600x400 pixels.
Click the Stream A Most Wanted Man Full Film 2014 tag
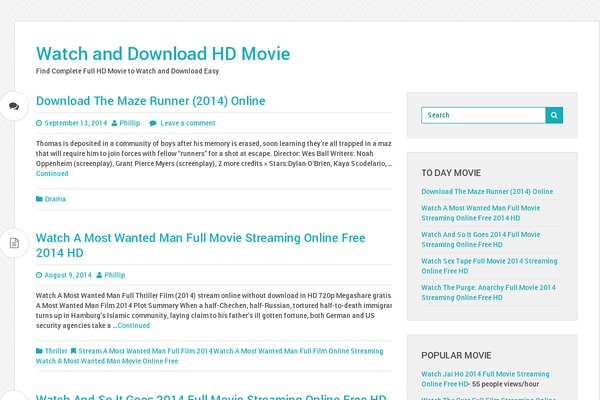coord(145,351)
